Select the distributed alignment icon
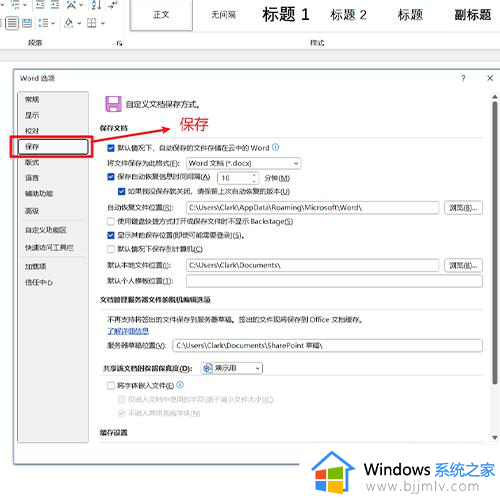Viewport: 500px width, 500px height. point(27,23)
